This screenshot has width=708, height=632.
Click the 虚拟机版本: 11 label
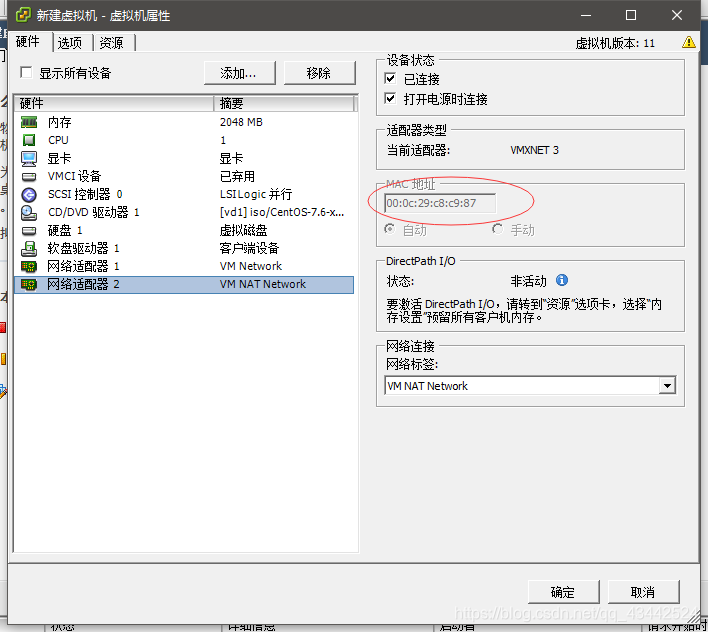coord(615,43)
